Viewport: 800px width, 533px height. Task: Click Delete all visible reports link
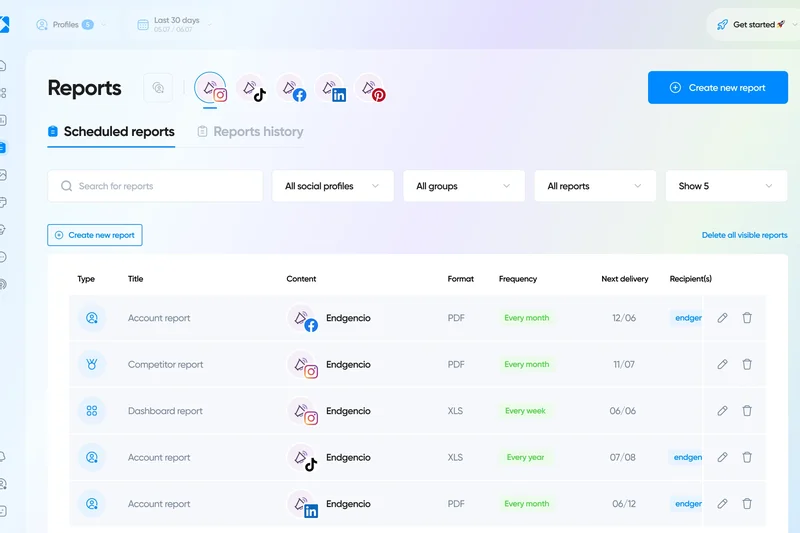pos(744,235)
